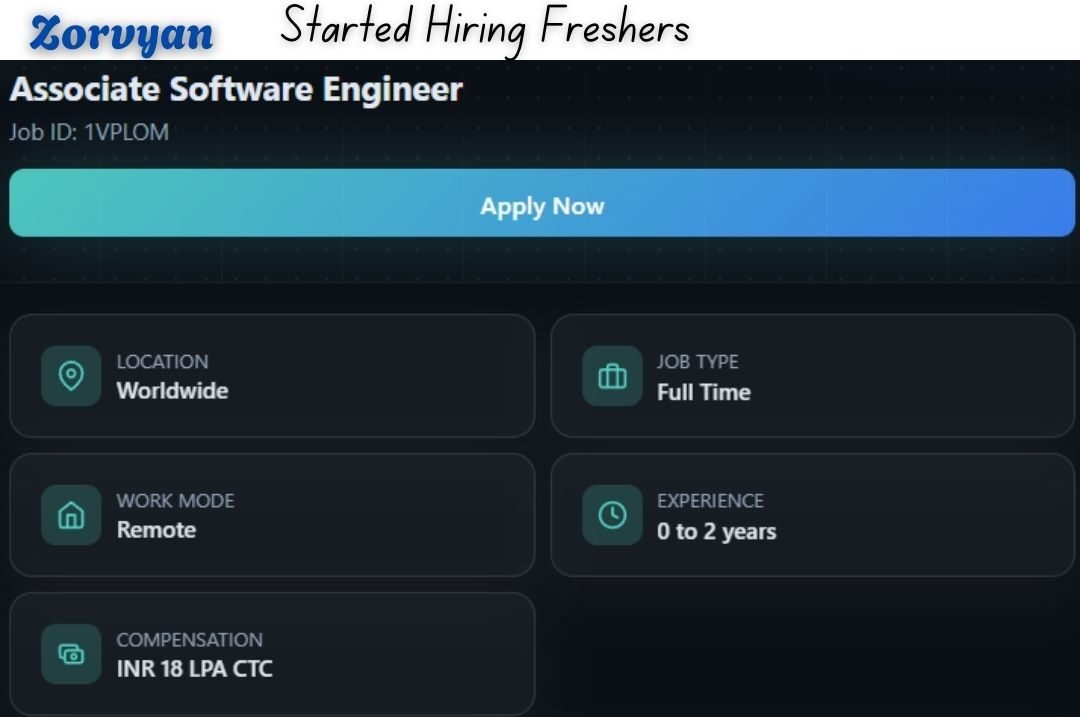Click the INR 18 LPA CTC value
Screen dimensions: 1080x717
[194, 669]
